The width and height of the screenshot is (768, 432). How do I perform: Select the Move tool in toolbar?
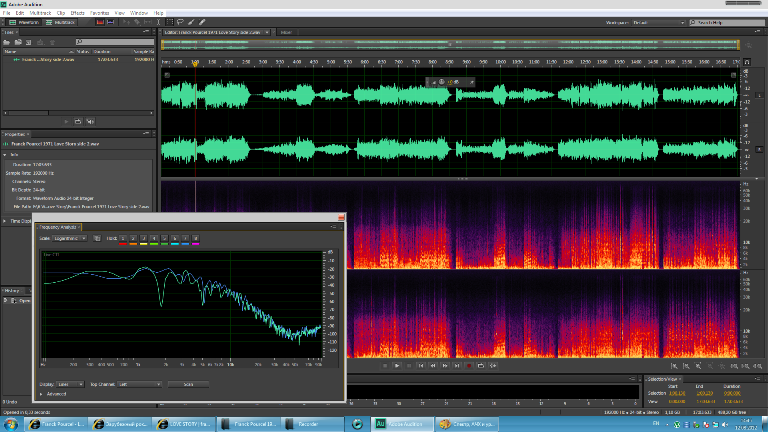coord(126,22)
